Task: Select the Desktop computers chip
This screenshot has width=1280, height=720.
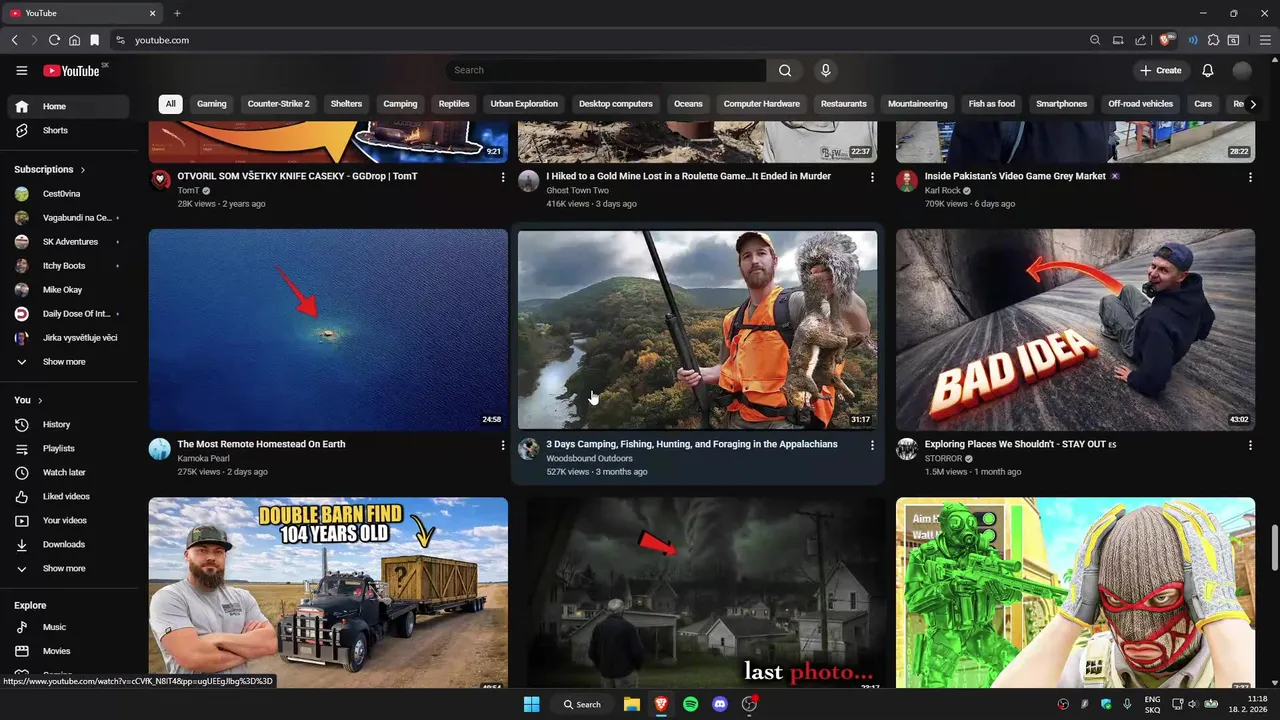Action: (x=616, y=104)
